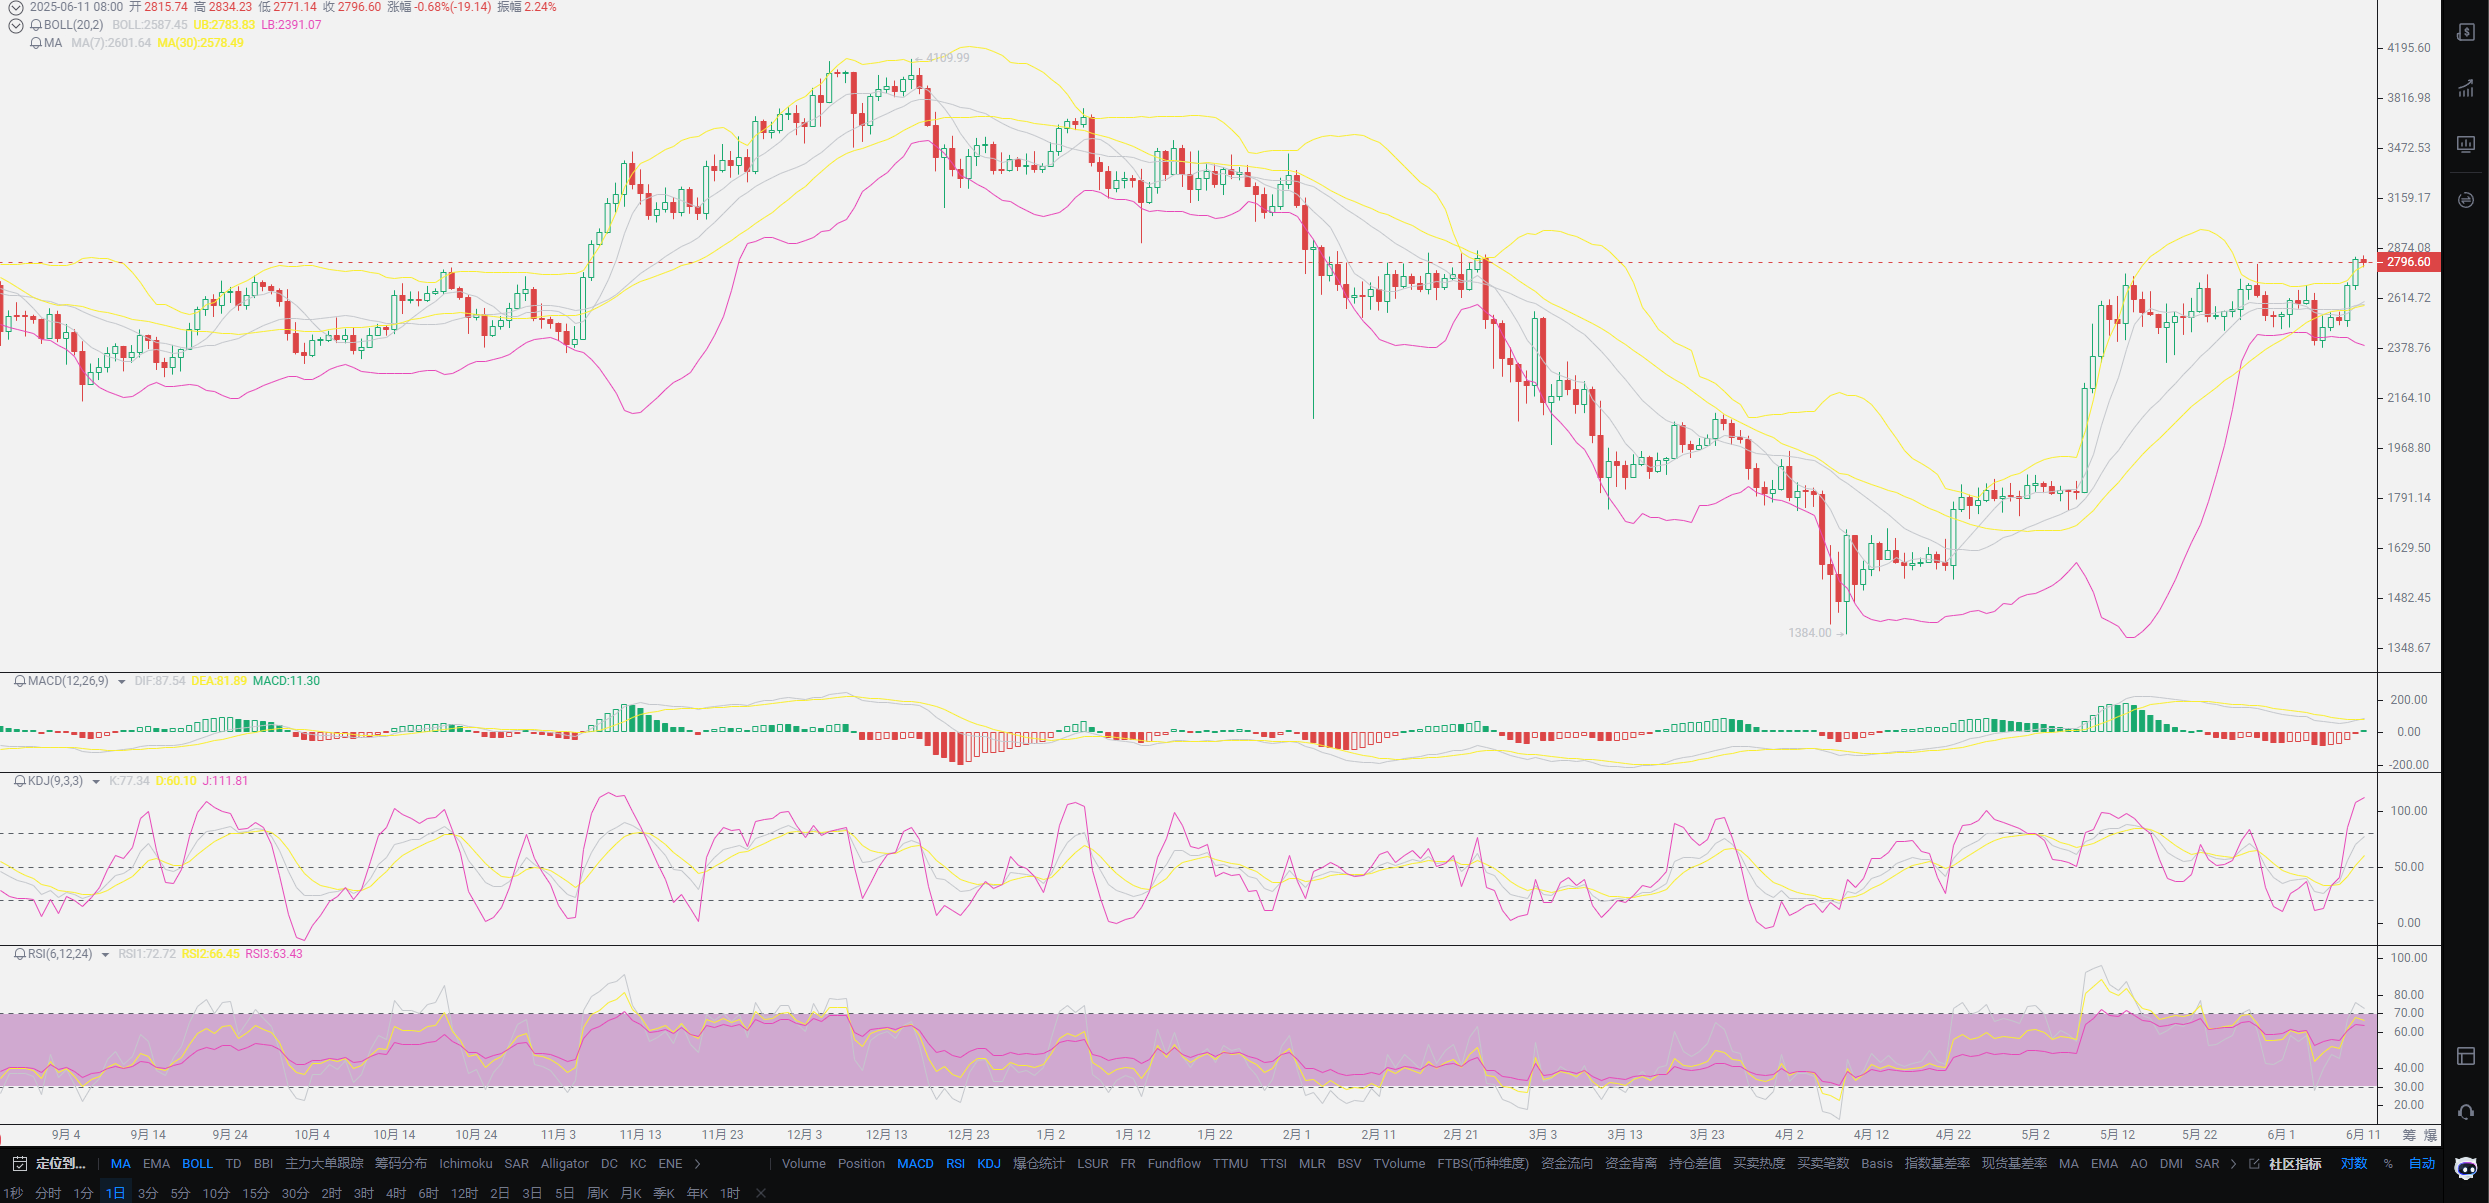The width and height of the screenshot is (2489, 1203).
Task: Enable the Volume sub-indicator
Action: (804, 1164)
